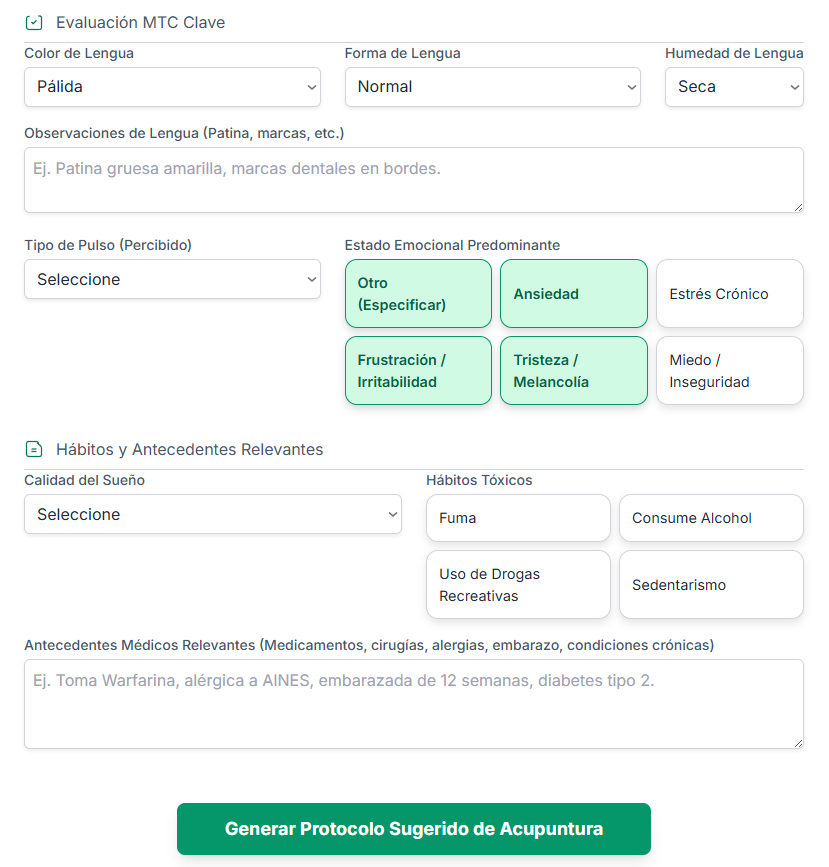Open the Forma de Lengua dropdown
Viewport: 829px width, 867px height.
coord(492,87)
